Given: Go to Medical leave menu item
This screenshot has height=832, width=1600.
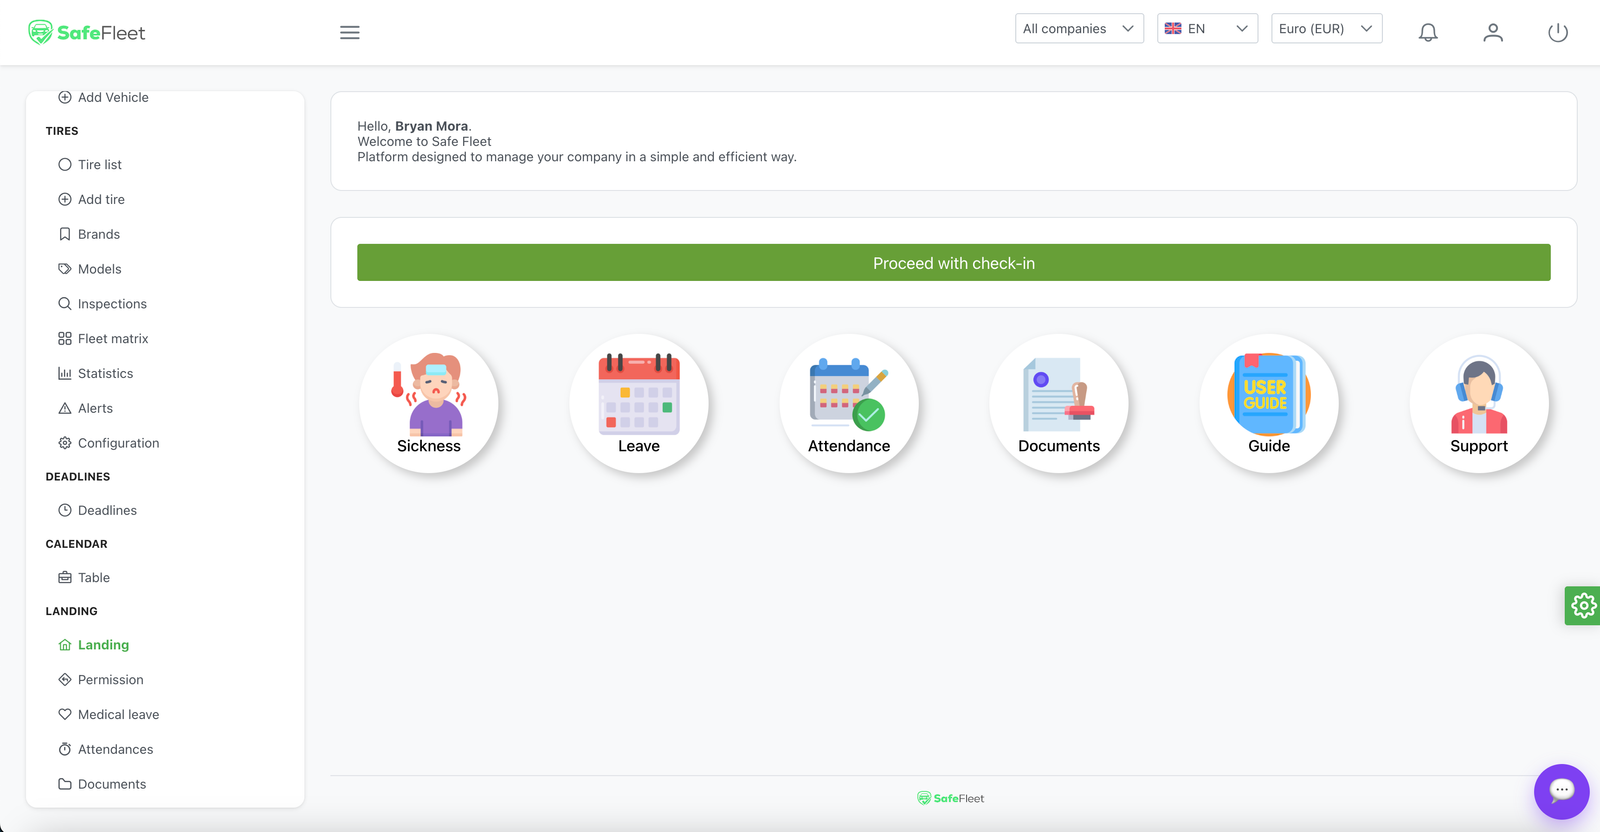Looking at the screenshot, I should (118, 715).
